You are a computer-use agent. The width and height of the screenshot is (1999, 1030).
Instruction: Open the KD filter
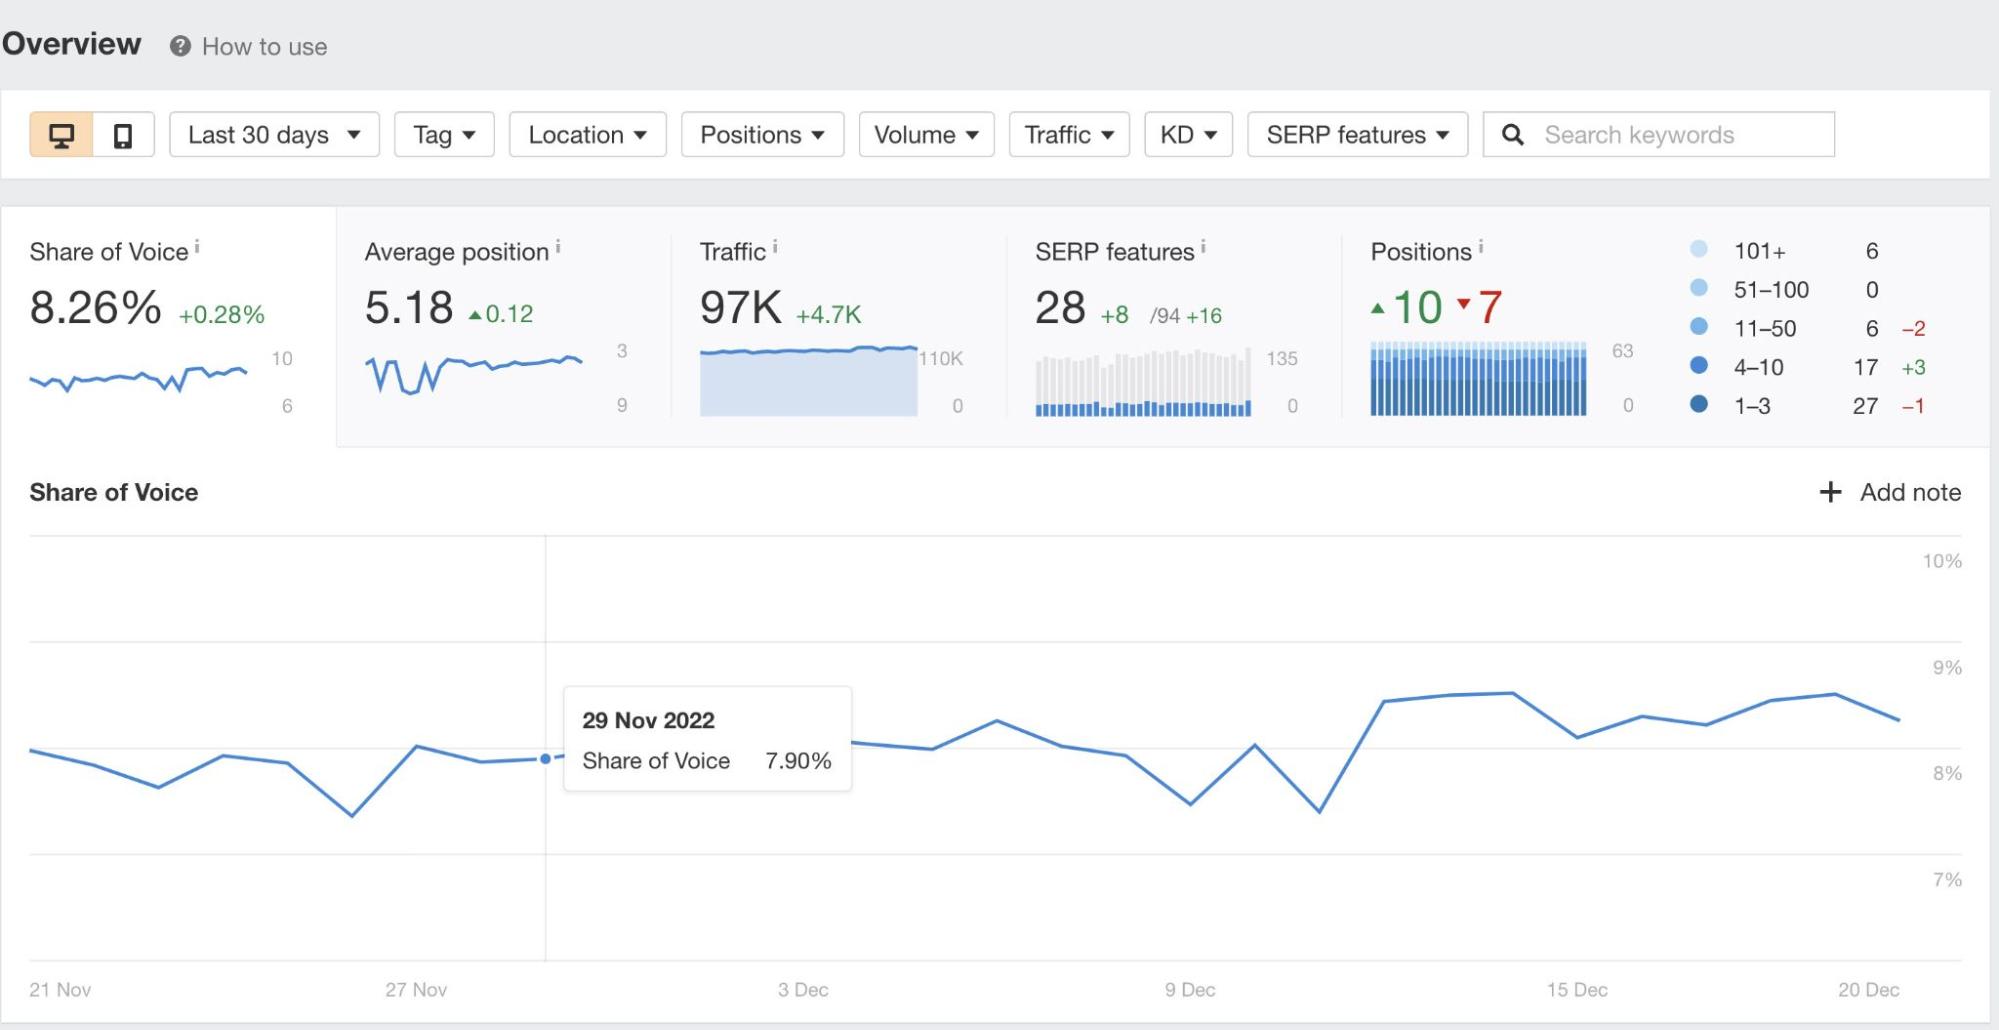click(1188, 134)
